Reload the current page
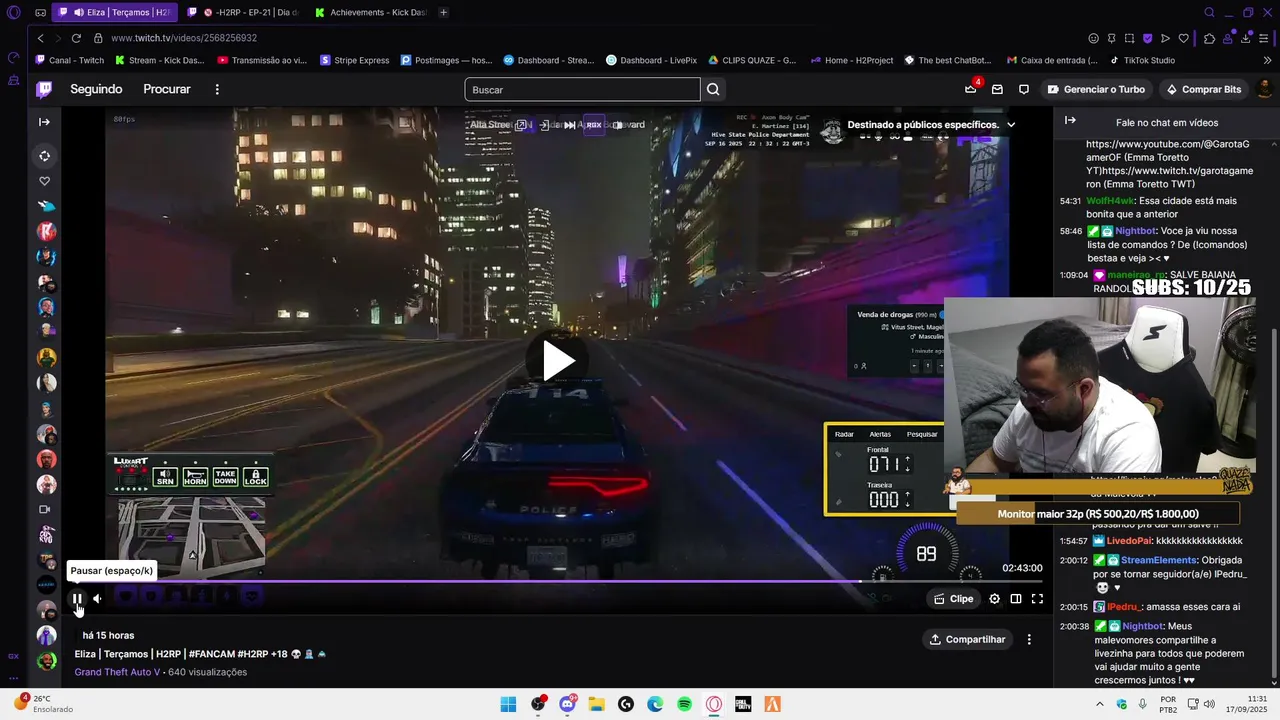1280x720 pixels. tap(76, 38)
